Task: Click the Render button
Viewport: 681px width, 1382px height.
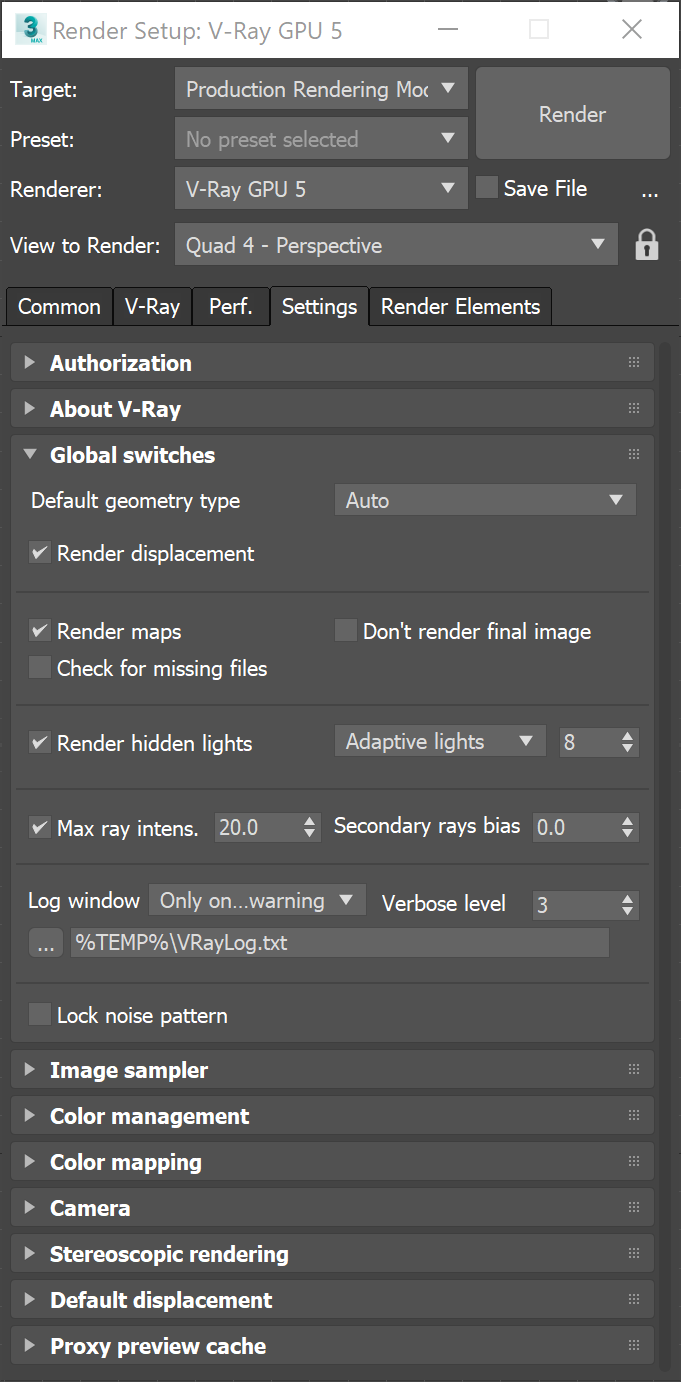Action: 572,114
